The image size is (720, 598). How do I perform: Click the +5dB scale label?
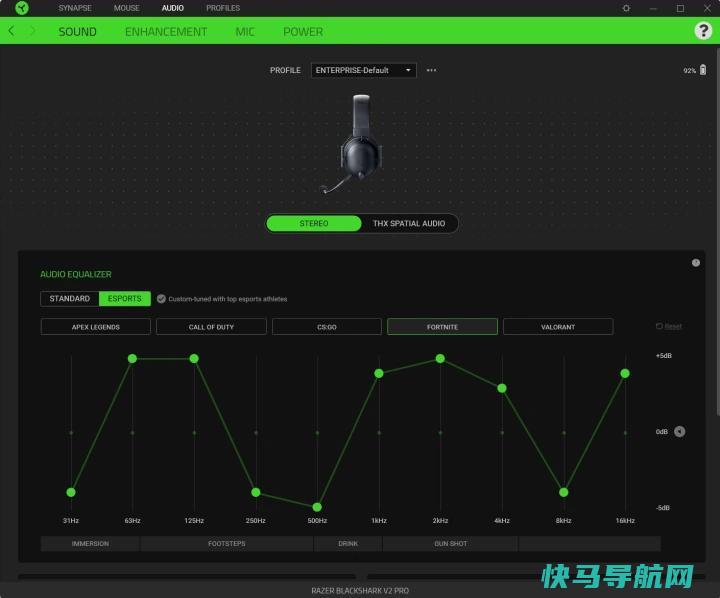[x=664, y=355]
